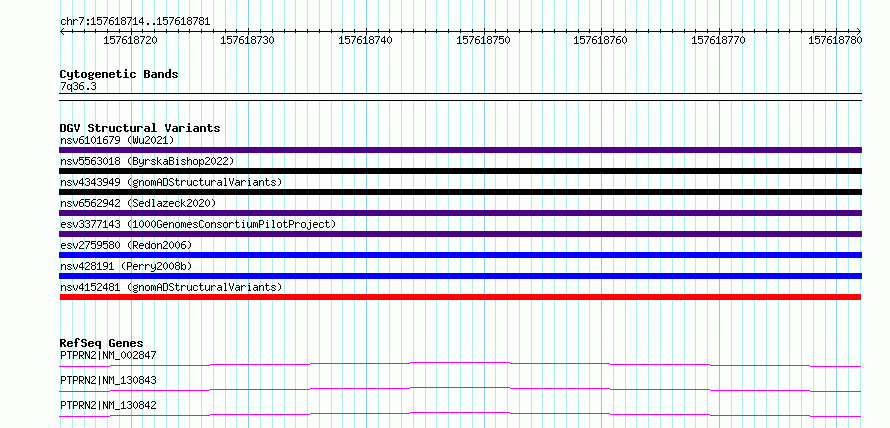Image resolution: width=890 pixels, height=428 pixels.
Task: Click the nsv428191 (Perry2008b) label
Action: click(x=126, y=266)
